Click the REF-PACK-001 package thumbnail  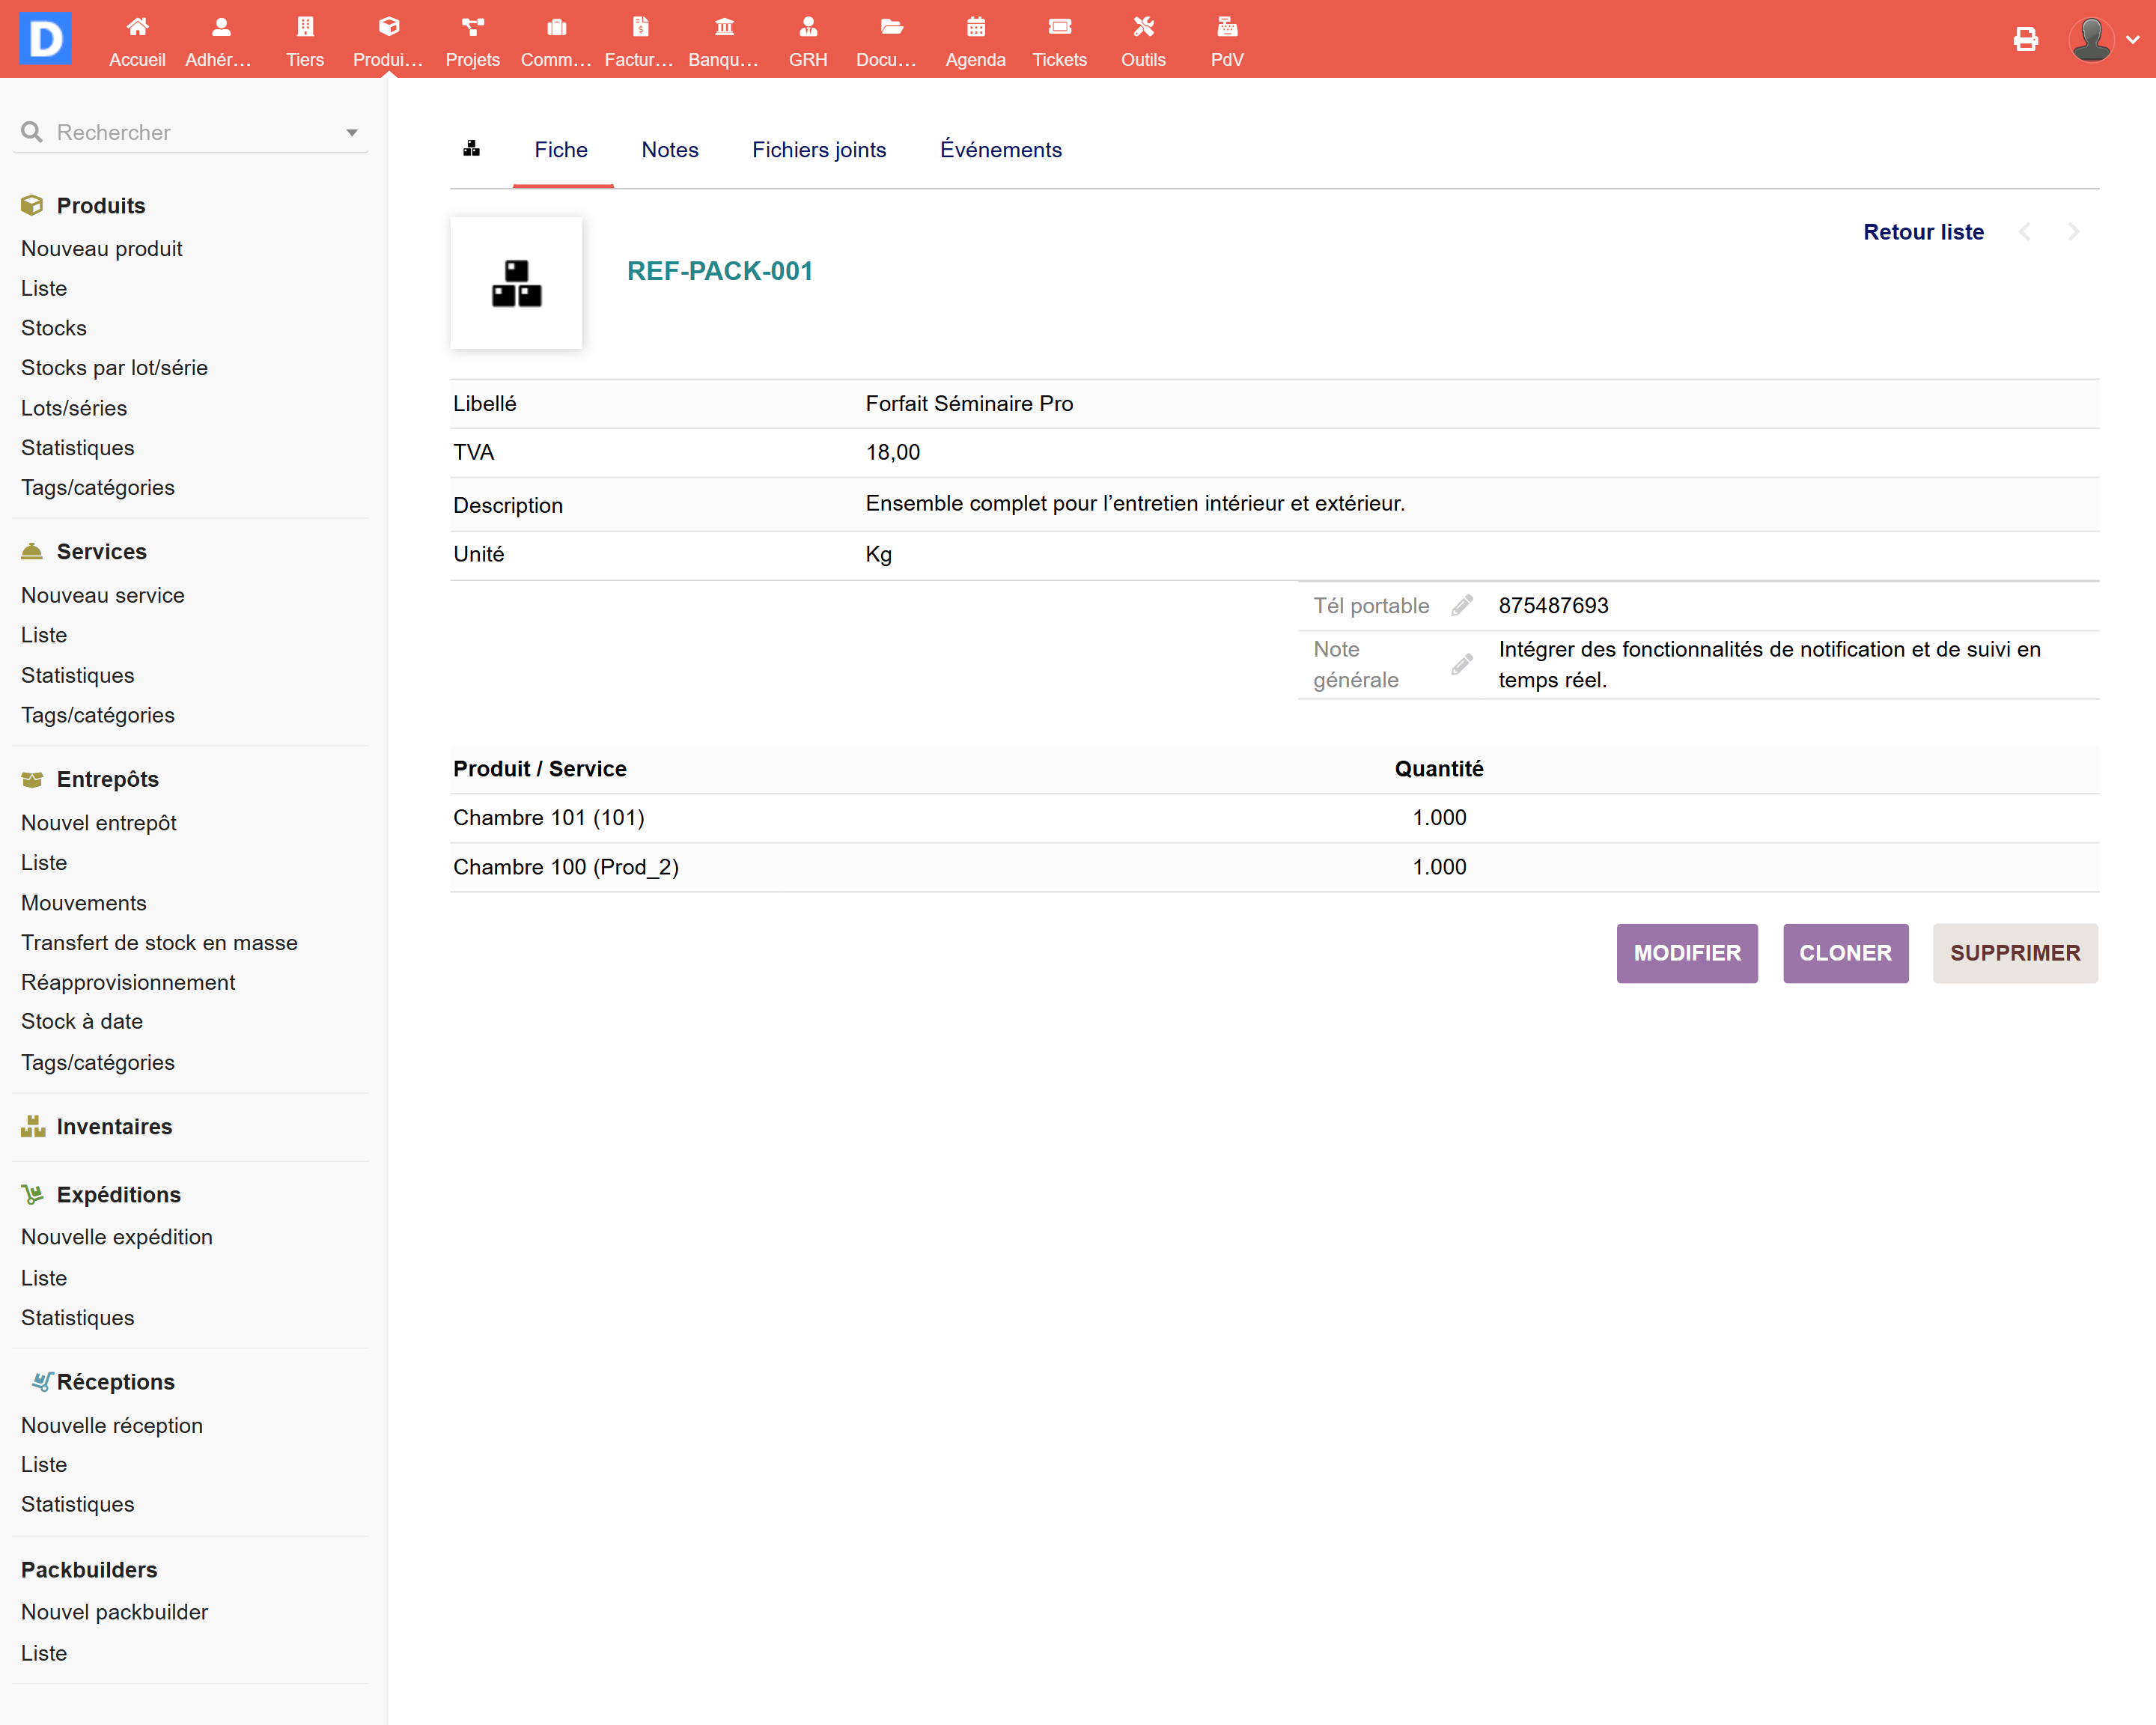(516, 283)
